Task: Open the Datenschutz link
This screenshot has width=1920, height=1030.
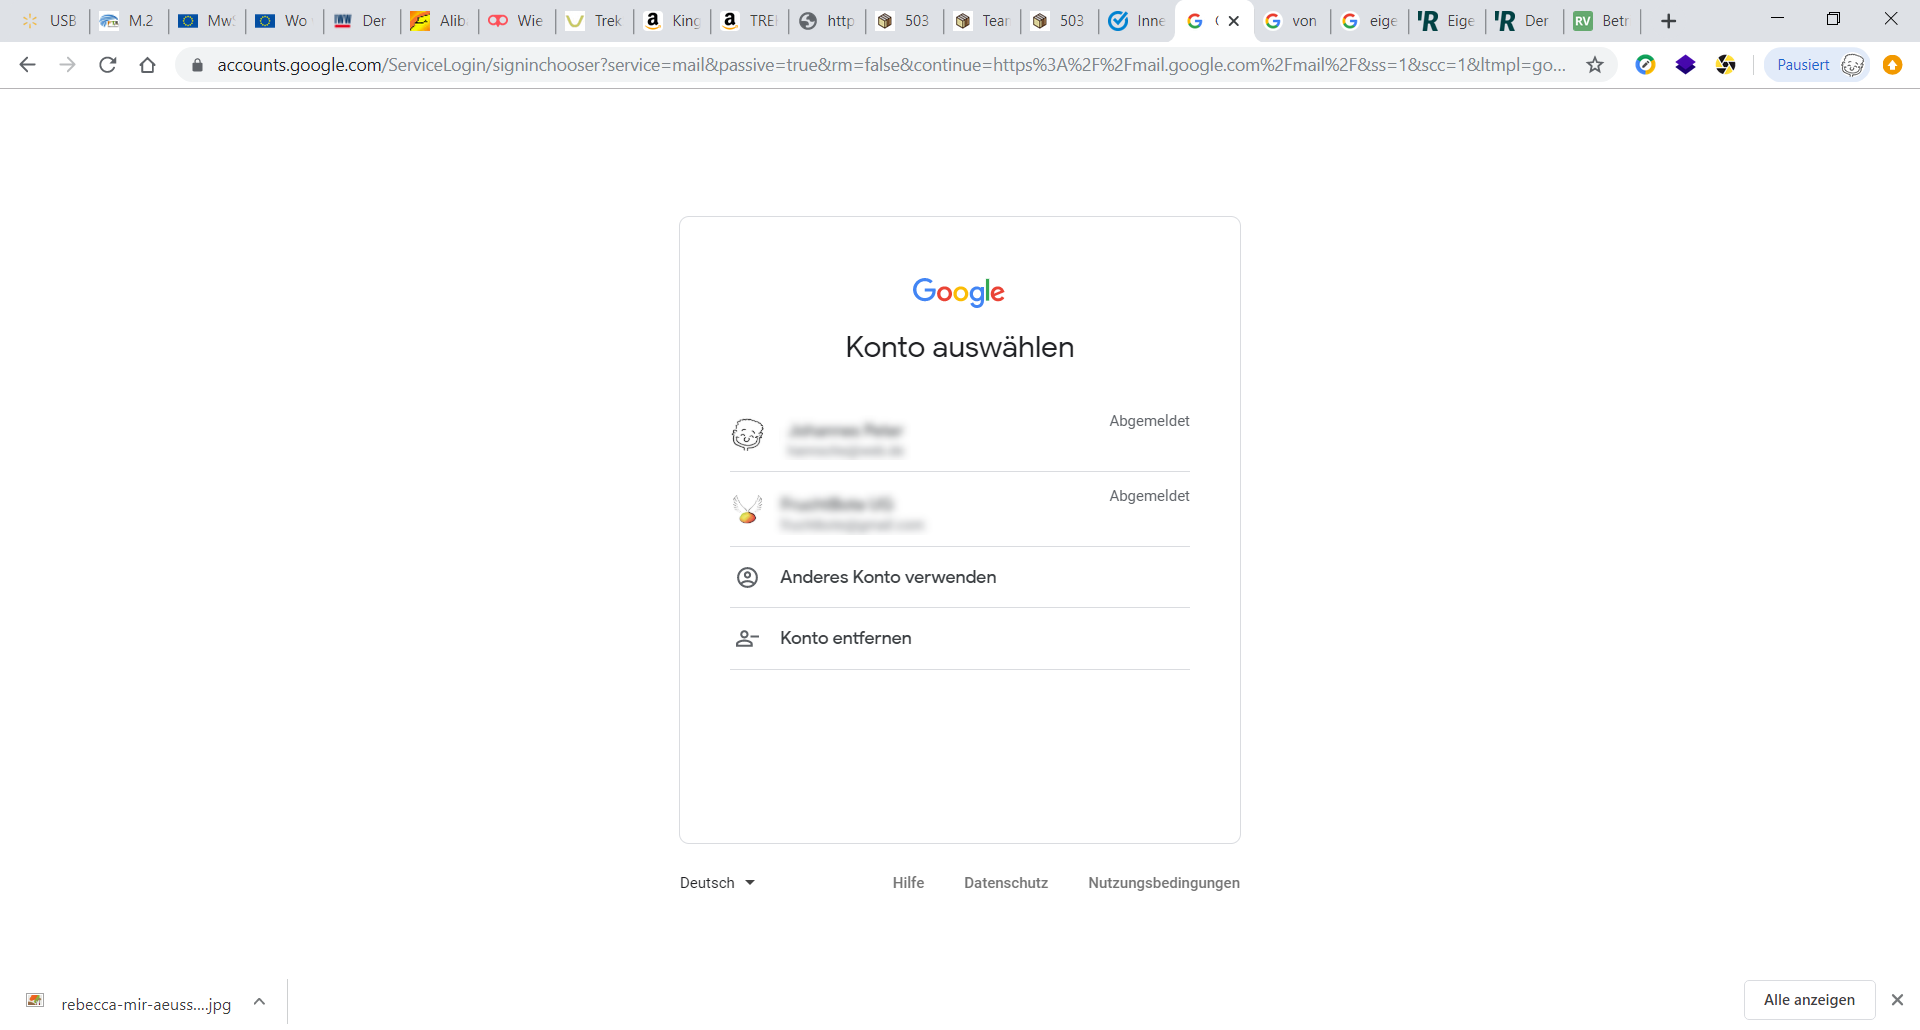Action: 1006,882
